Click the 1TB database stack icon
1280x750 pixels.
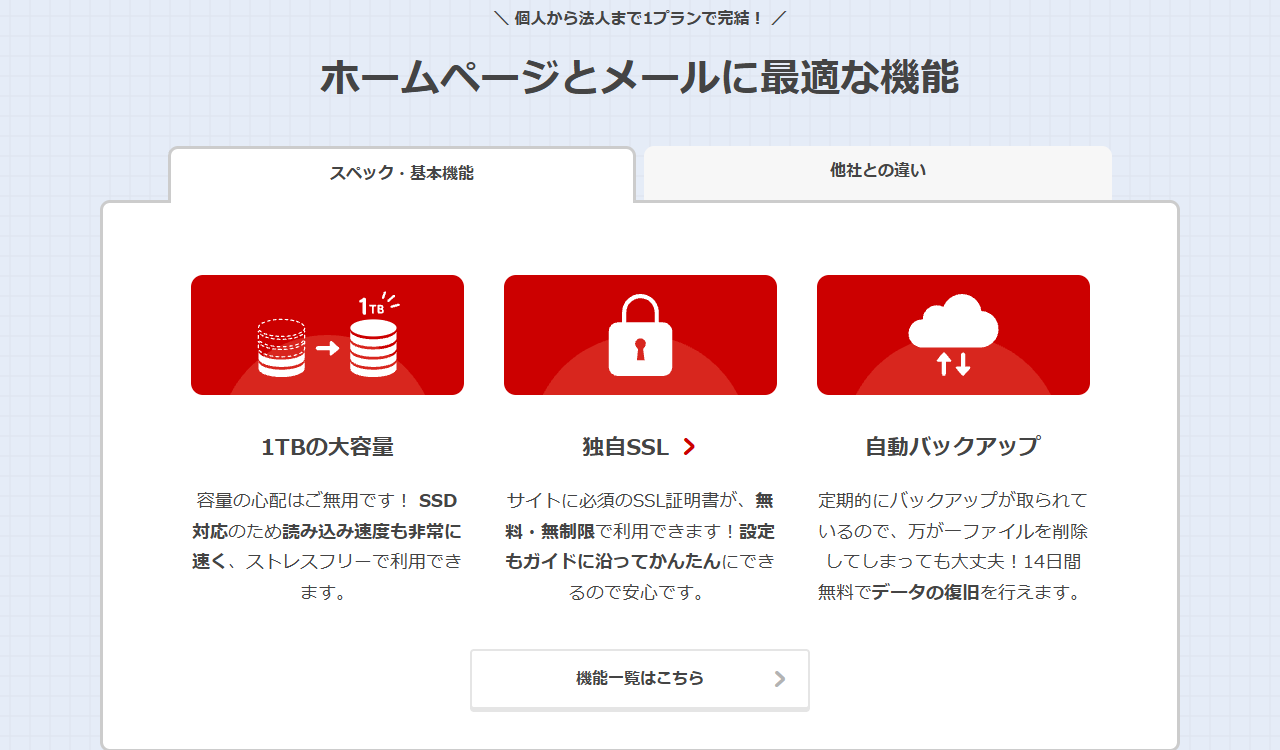pos(373,344)
